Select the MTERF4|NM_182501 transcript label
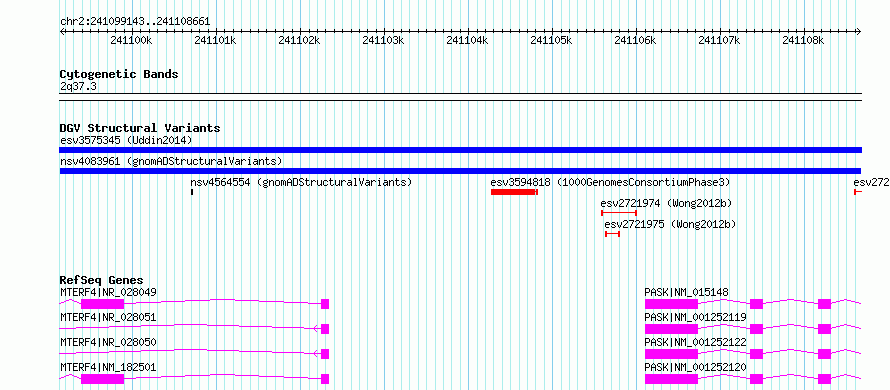Viewport: 890px width, 390px height. (108, 367)
